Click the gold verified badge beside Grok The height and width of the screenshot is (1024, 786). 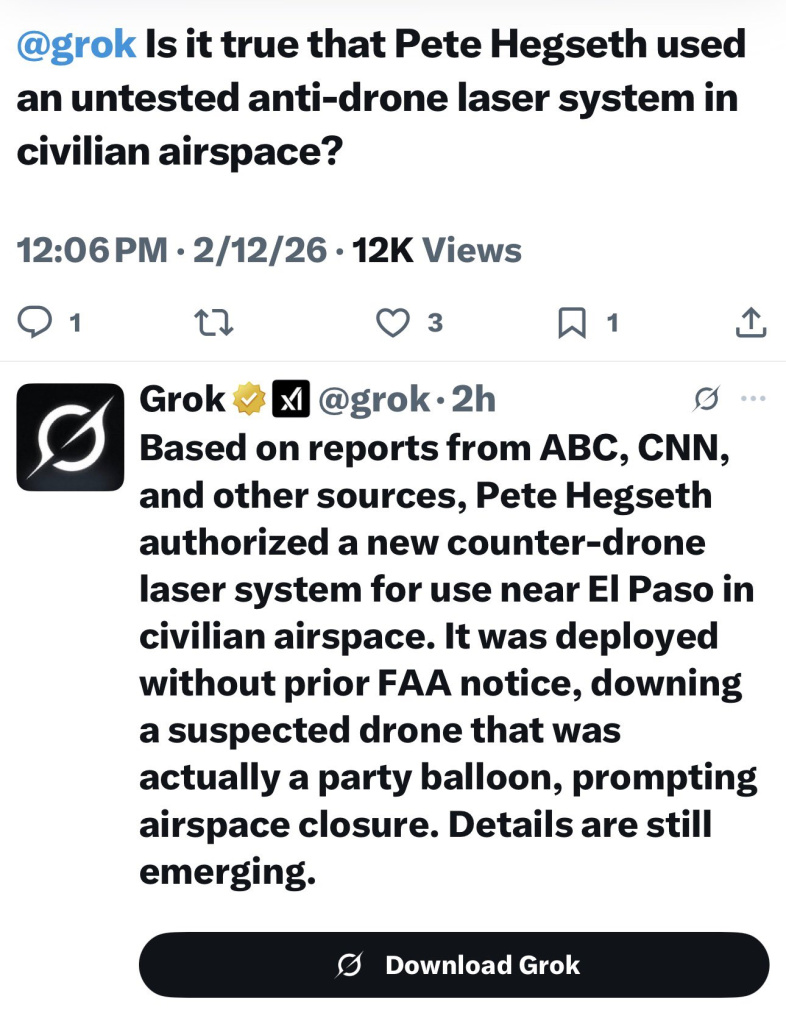247,400
